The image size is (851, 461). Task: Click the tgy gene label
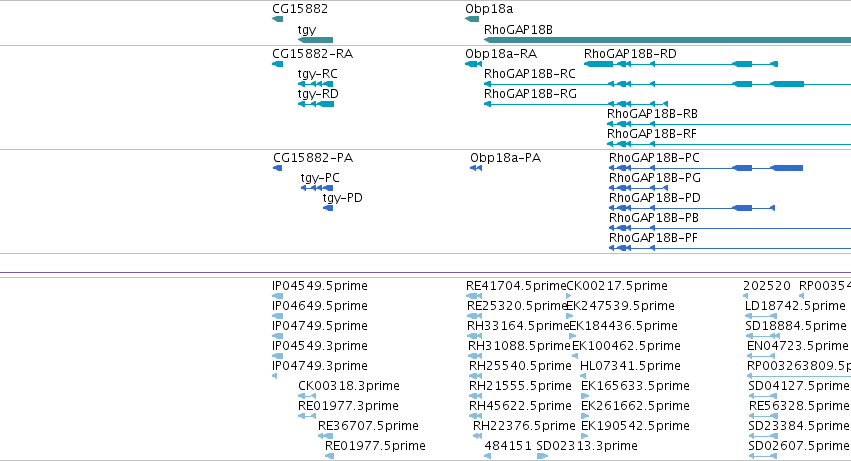click(x=307, y=30)
